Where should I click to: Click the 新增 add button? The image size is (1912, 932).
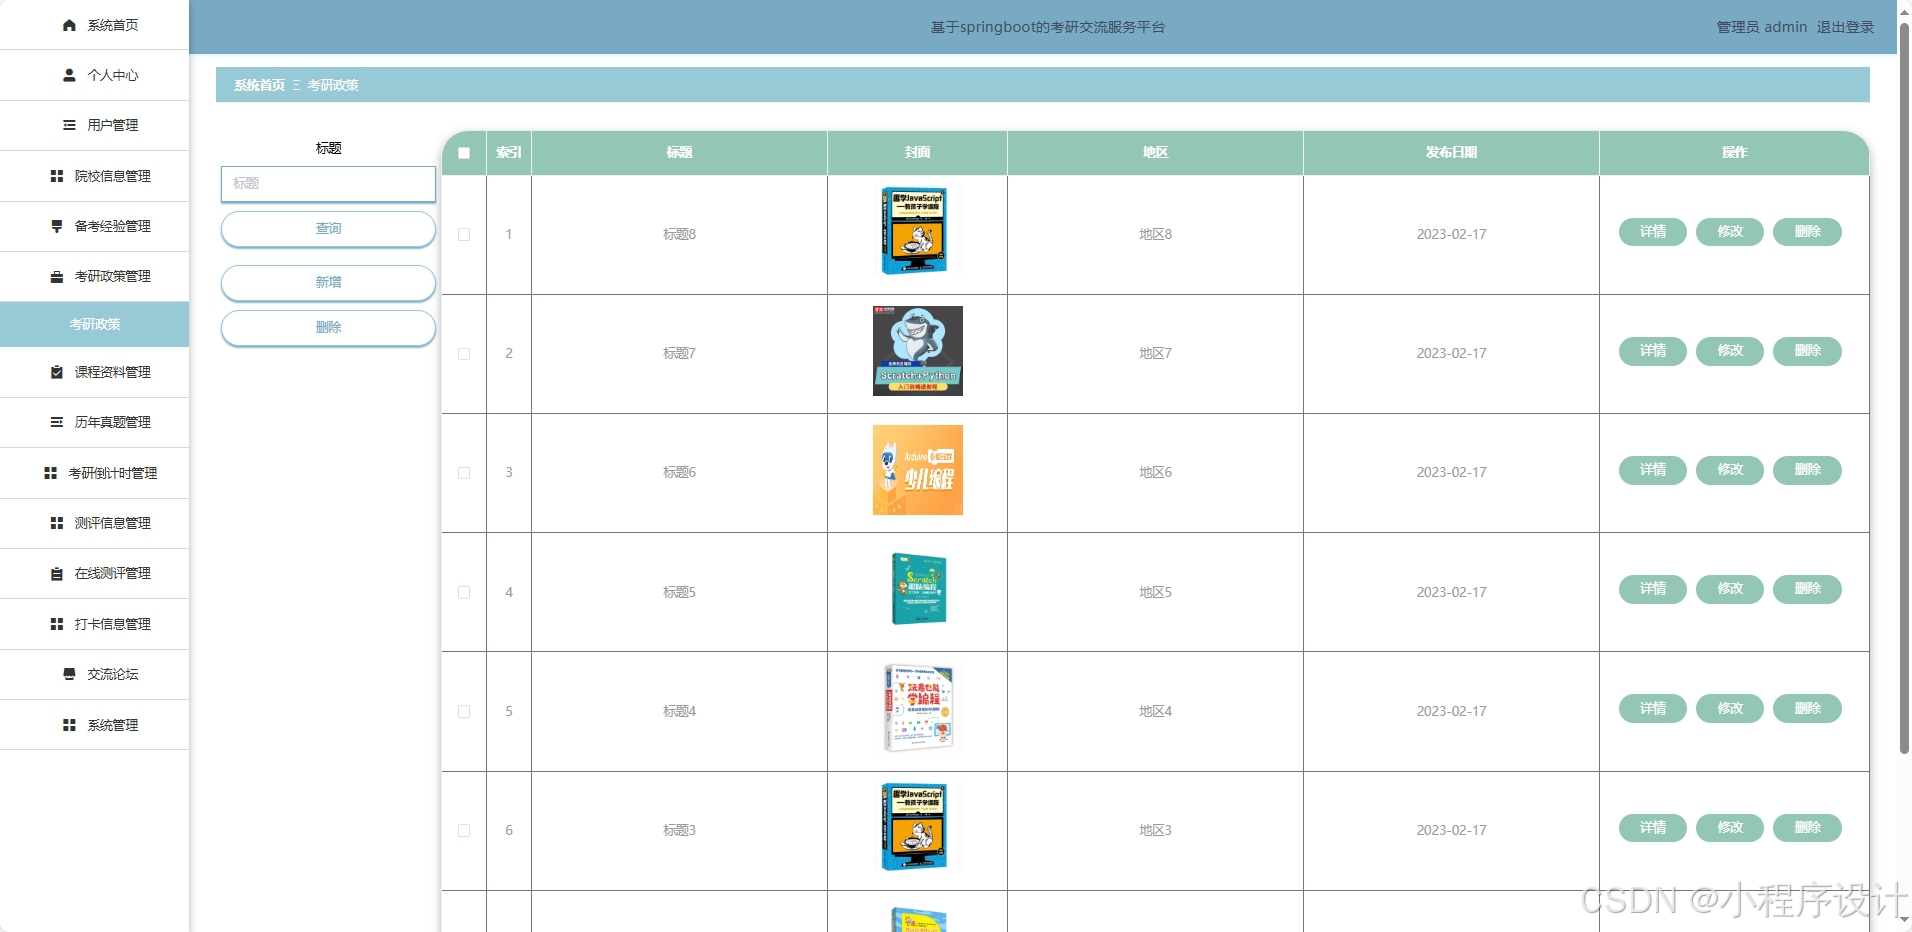[328, 283]
